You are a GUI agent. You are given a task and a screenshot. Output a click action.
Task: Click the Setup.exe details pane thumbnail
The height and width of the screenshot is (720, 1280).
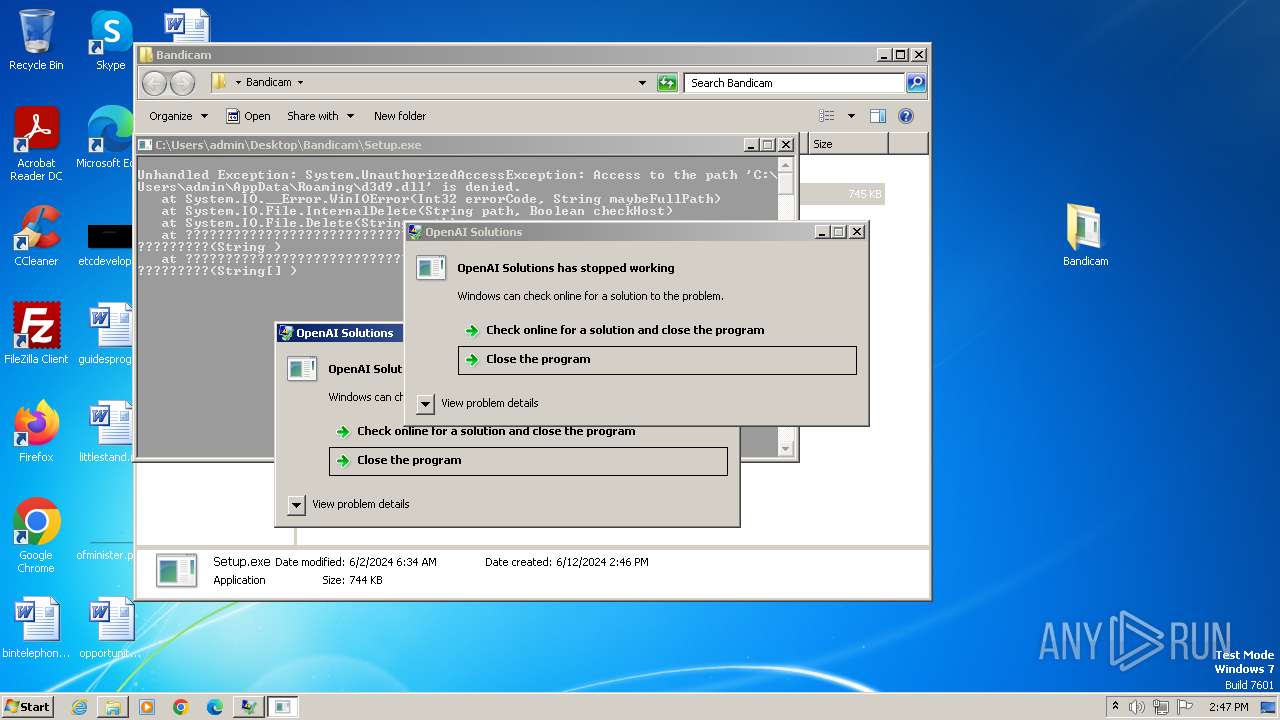177,571
